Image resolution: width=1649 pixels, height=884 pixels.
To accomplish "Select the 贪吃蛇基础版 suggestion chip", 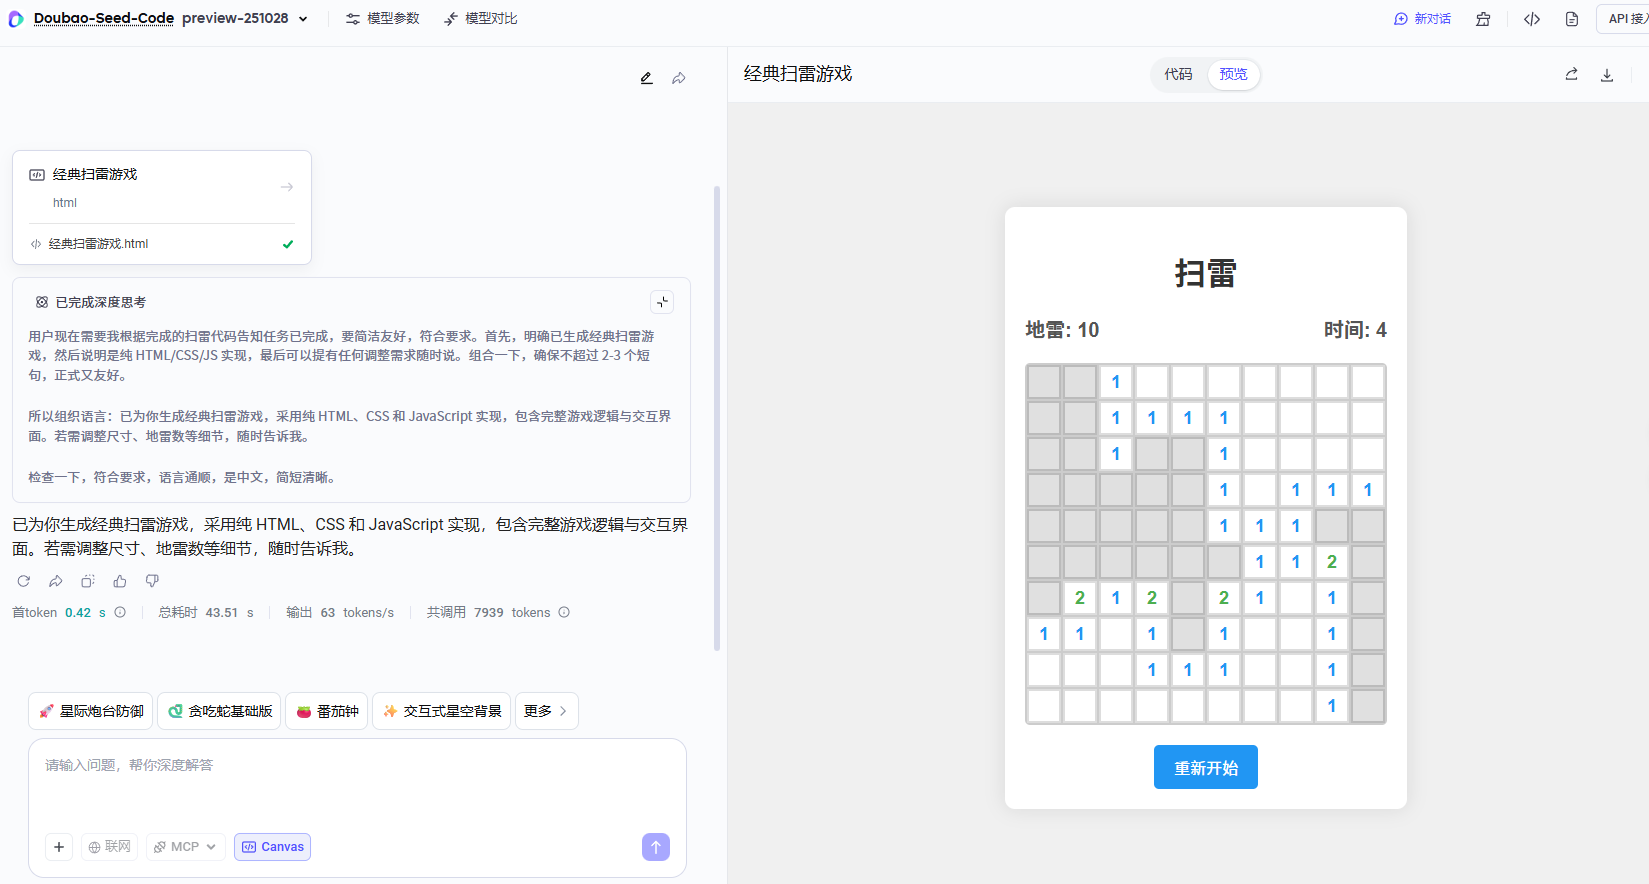I will point(220,711).
